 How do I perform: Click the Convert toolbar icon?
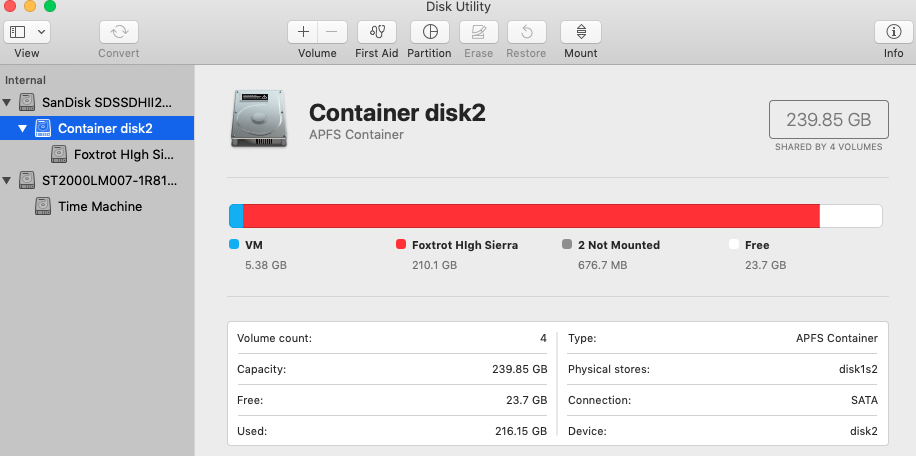click(x=119, y=32)
